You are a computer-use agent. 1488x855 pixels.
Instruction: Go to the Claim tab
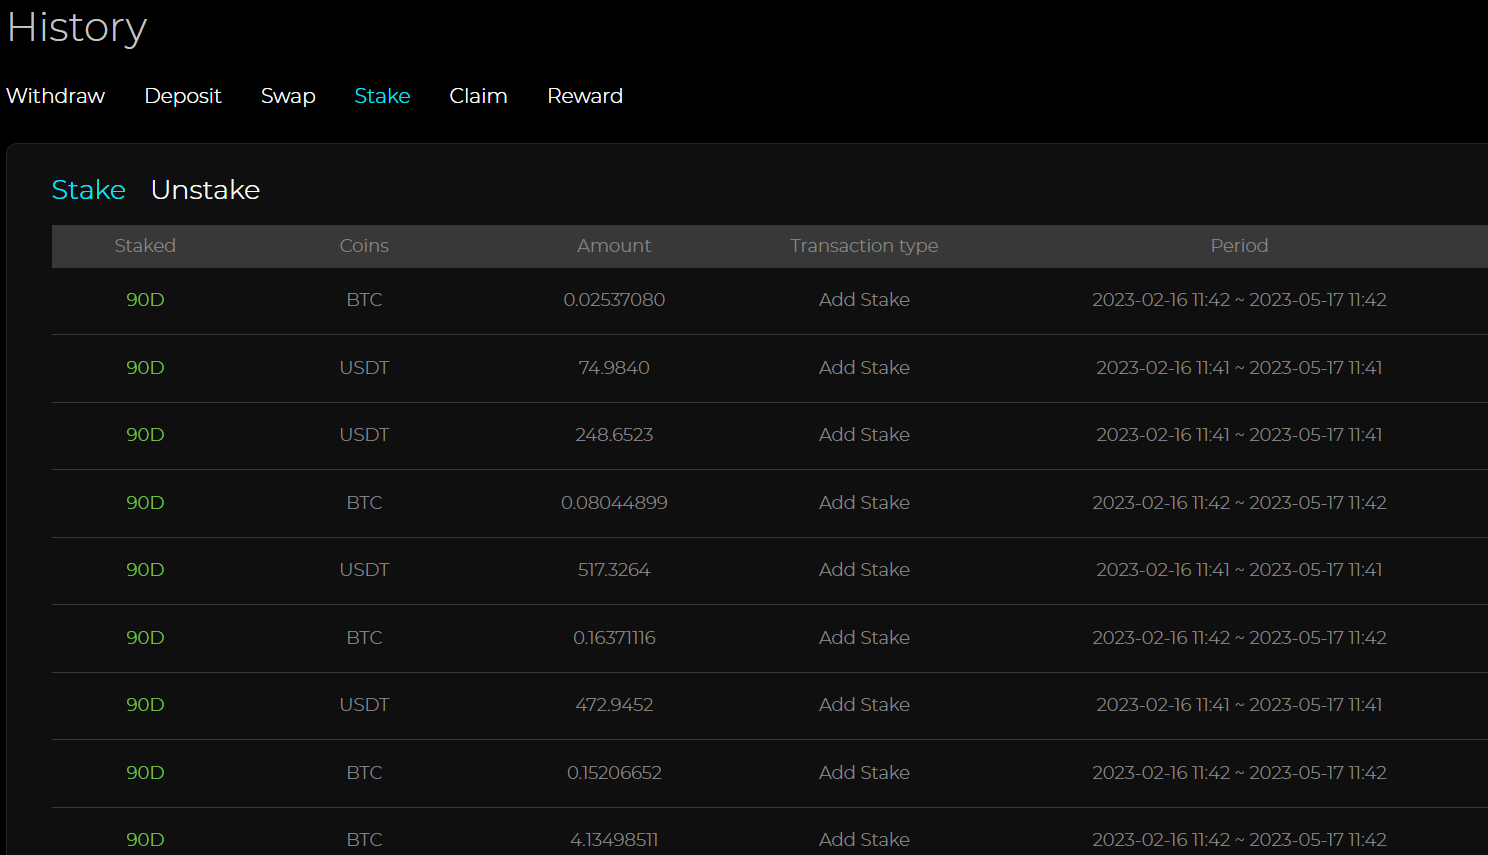tap(478, 96)
